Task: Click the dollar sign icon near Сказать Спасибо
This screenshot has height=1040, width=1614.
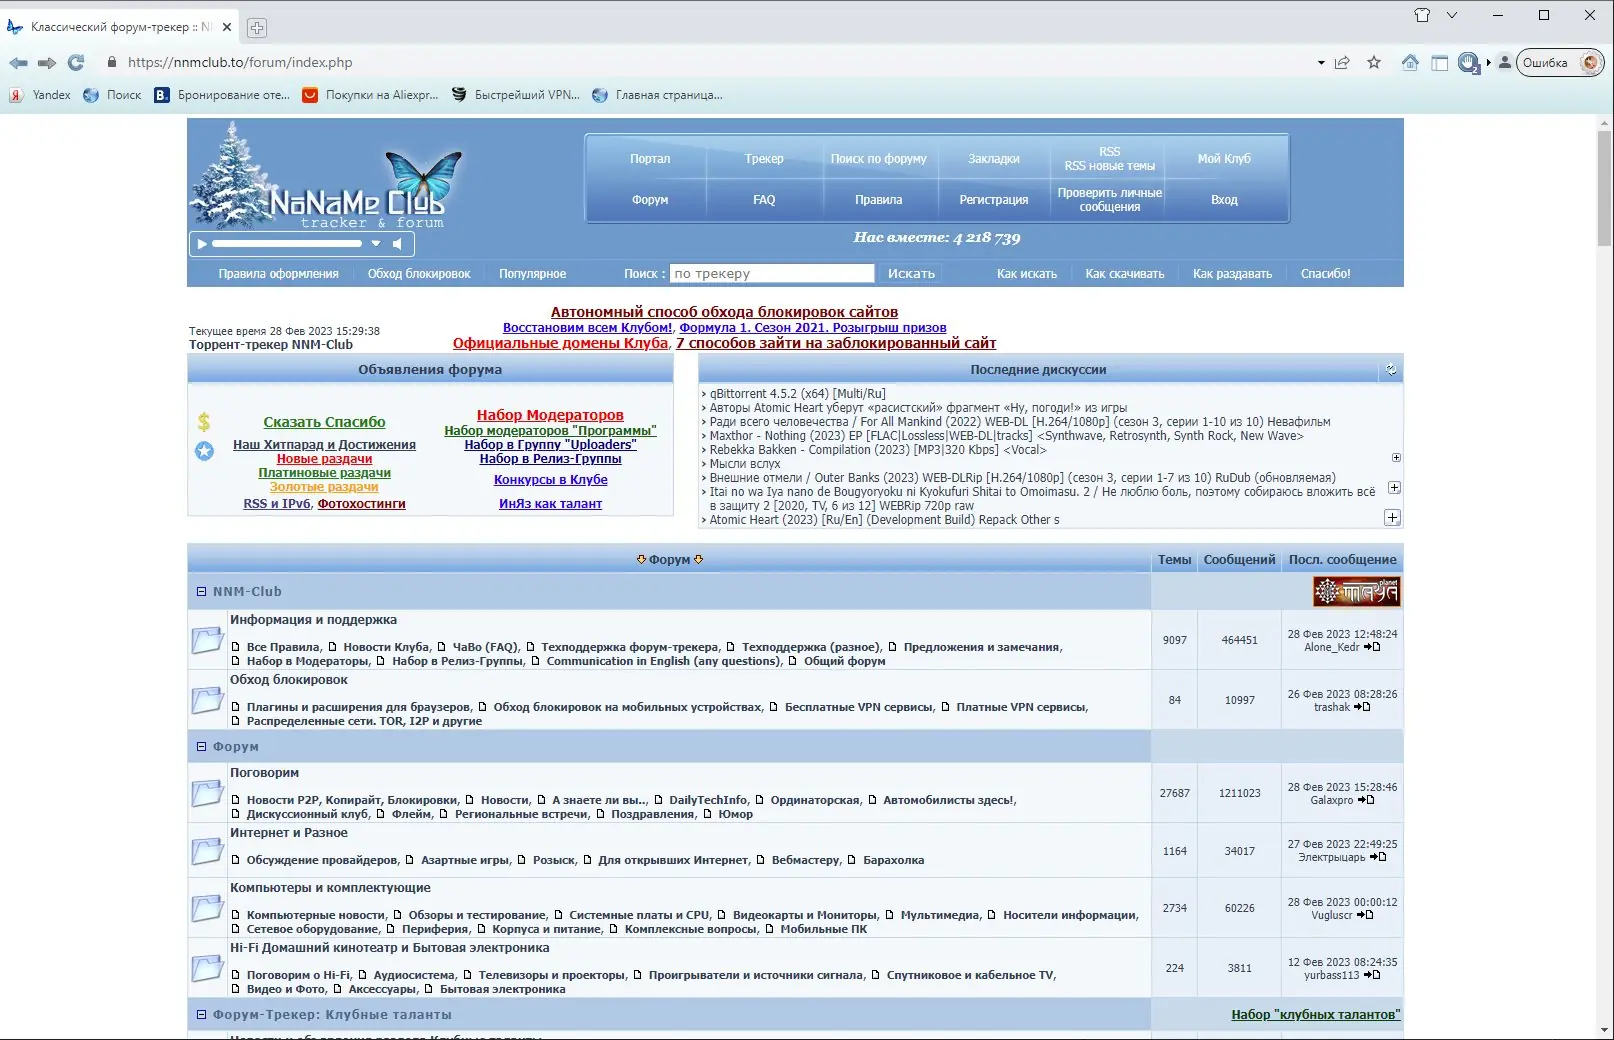Action: coord(204,422)
